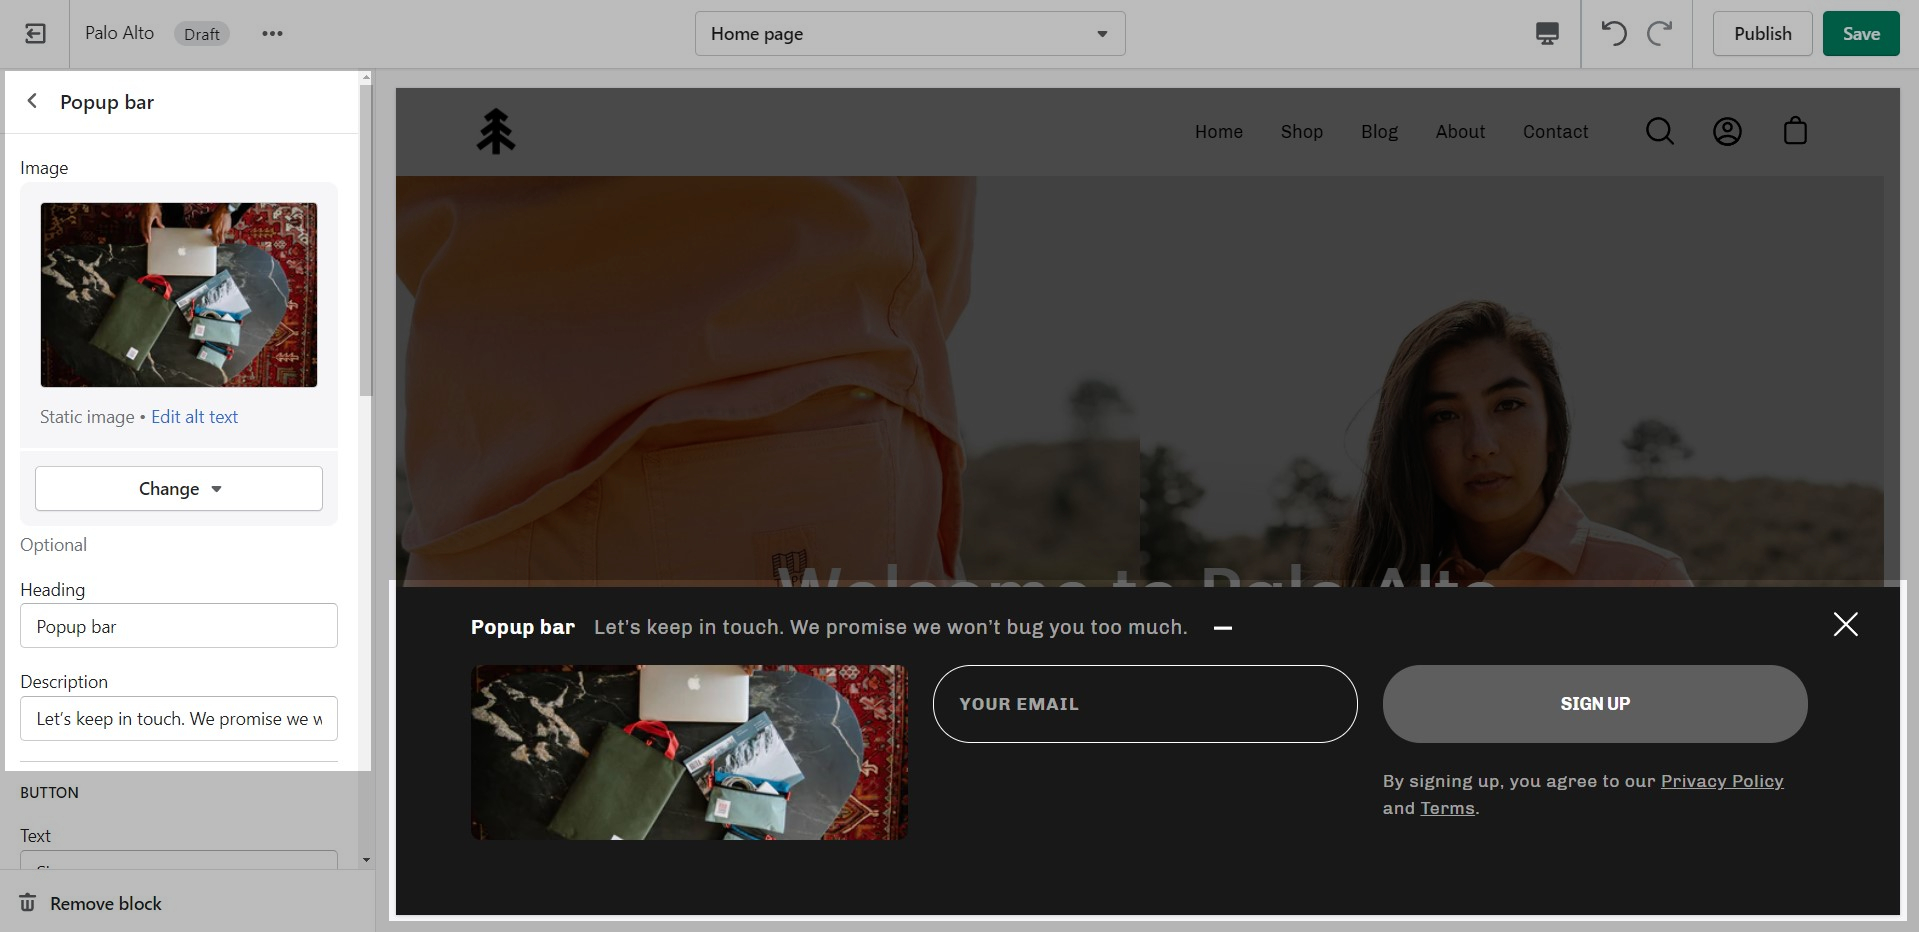Open the Edit alt text link

194,417
